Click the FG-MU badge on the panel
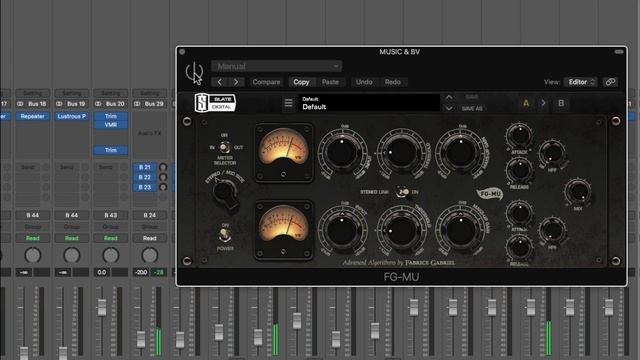640x360 pixels. click(490, 193)
